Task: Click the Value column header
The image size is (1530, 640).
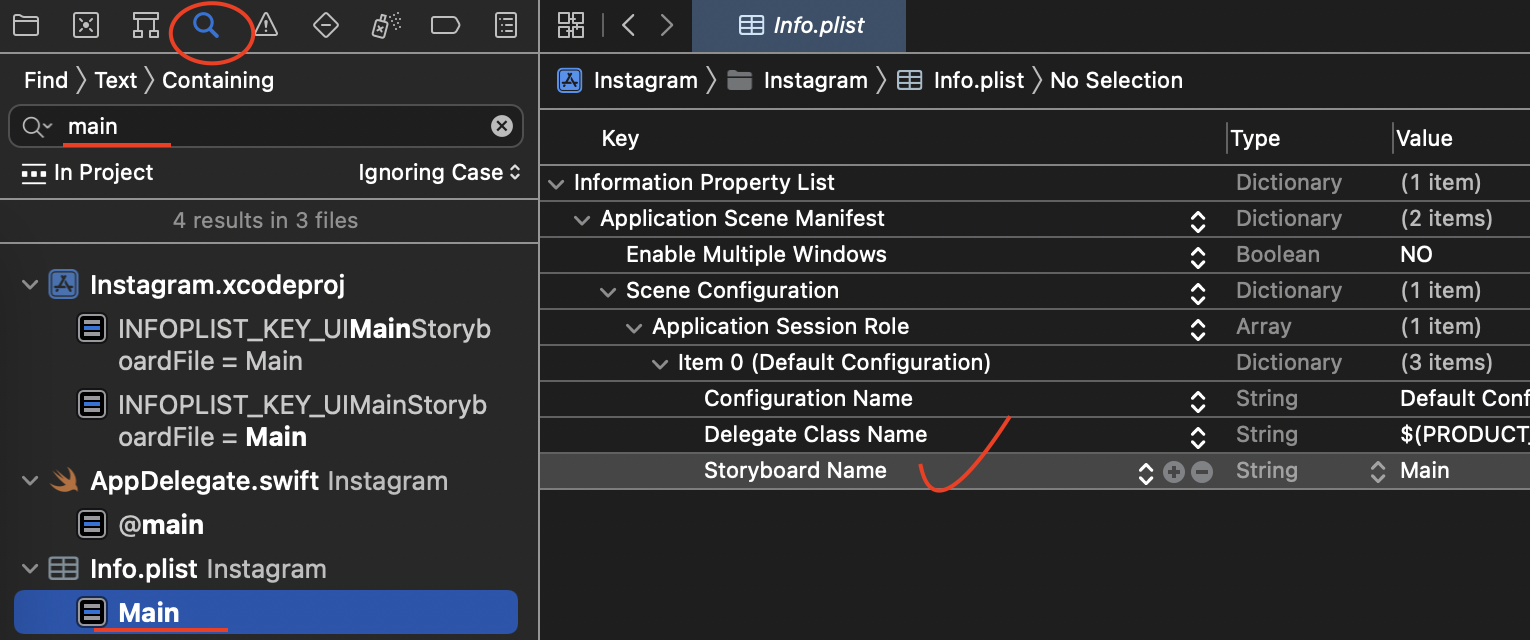Action: 1424,138
